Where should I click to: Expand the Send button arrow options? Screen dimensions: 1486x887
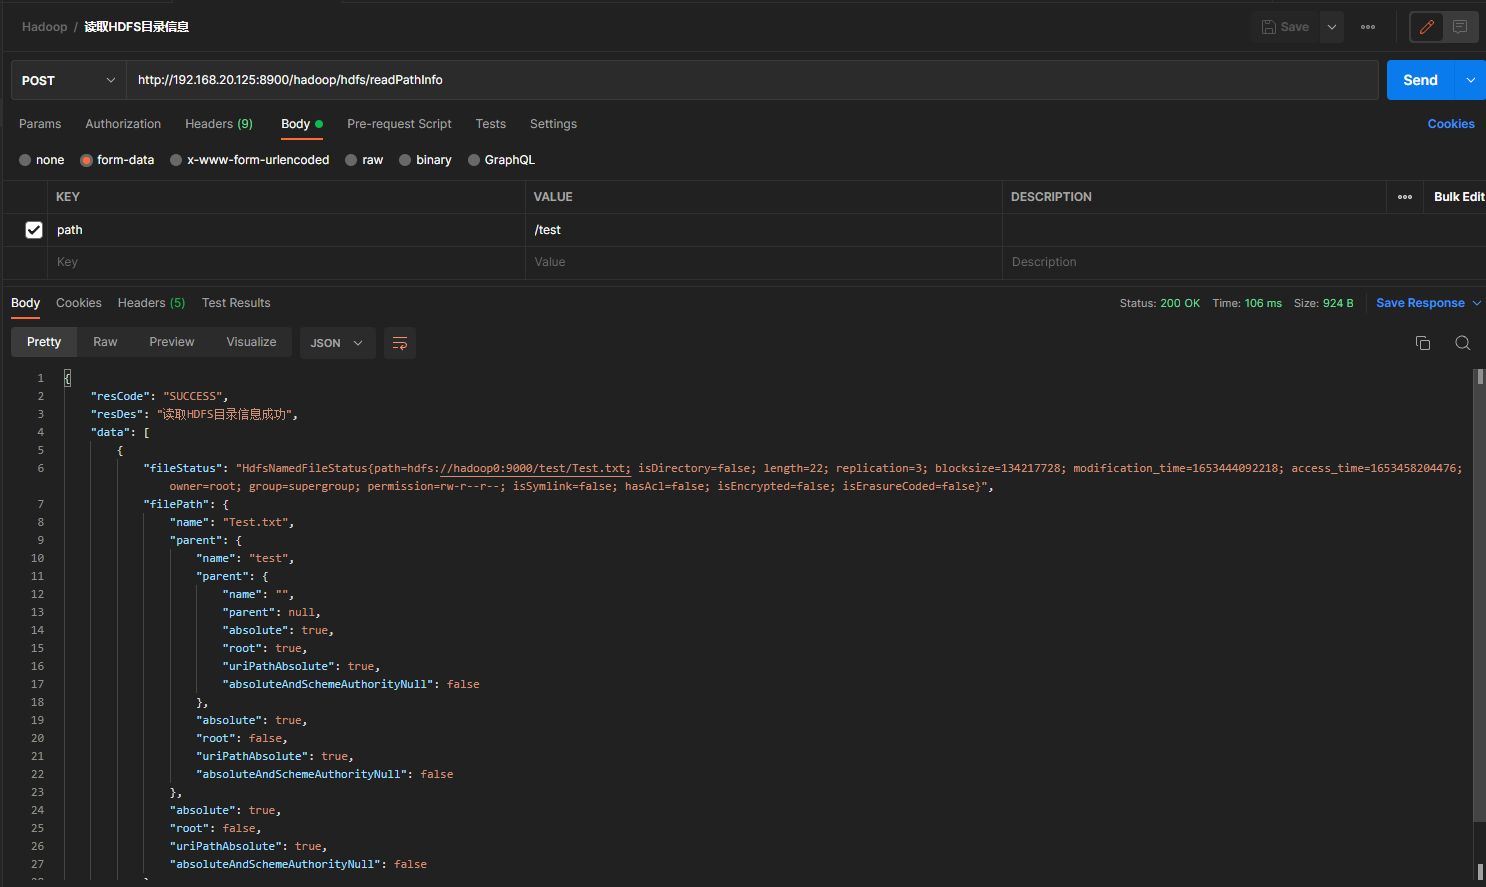coord(1470,80)
